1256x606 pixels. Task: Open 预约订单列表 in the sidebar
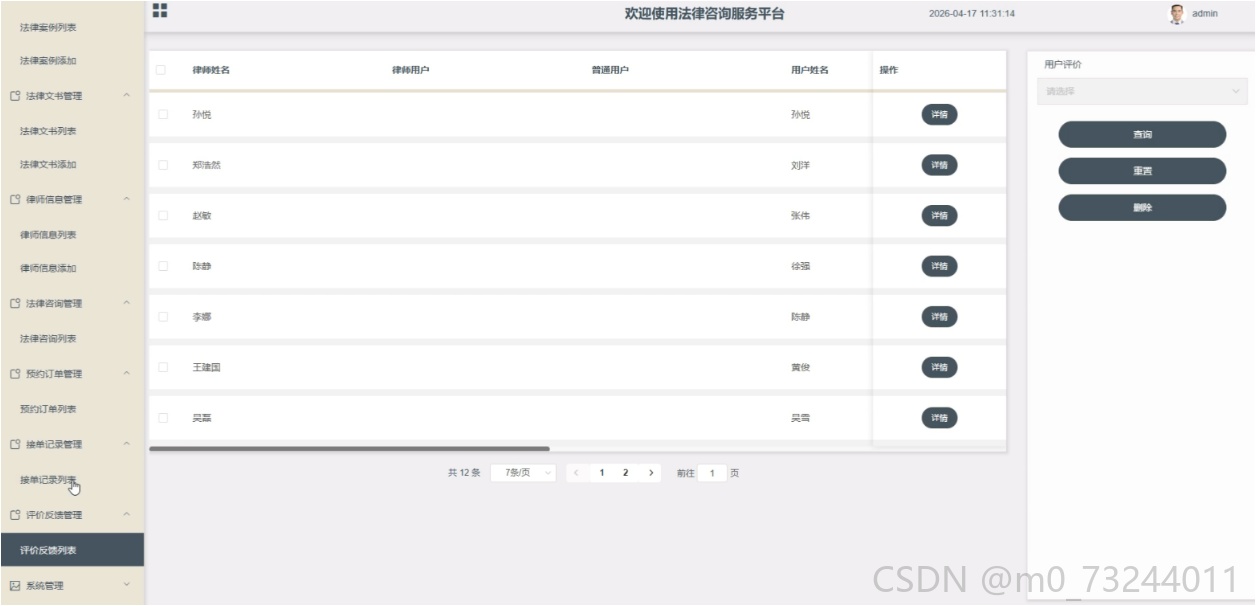click(48, 409)
